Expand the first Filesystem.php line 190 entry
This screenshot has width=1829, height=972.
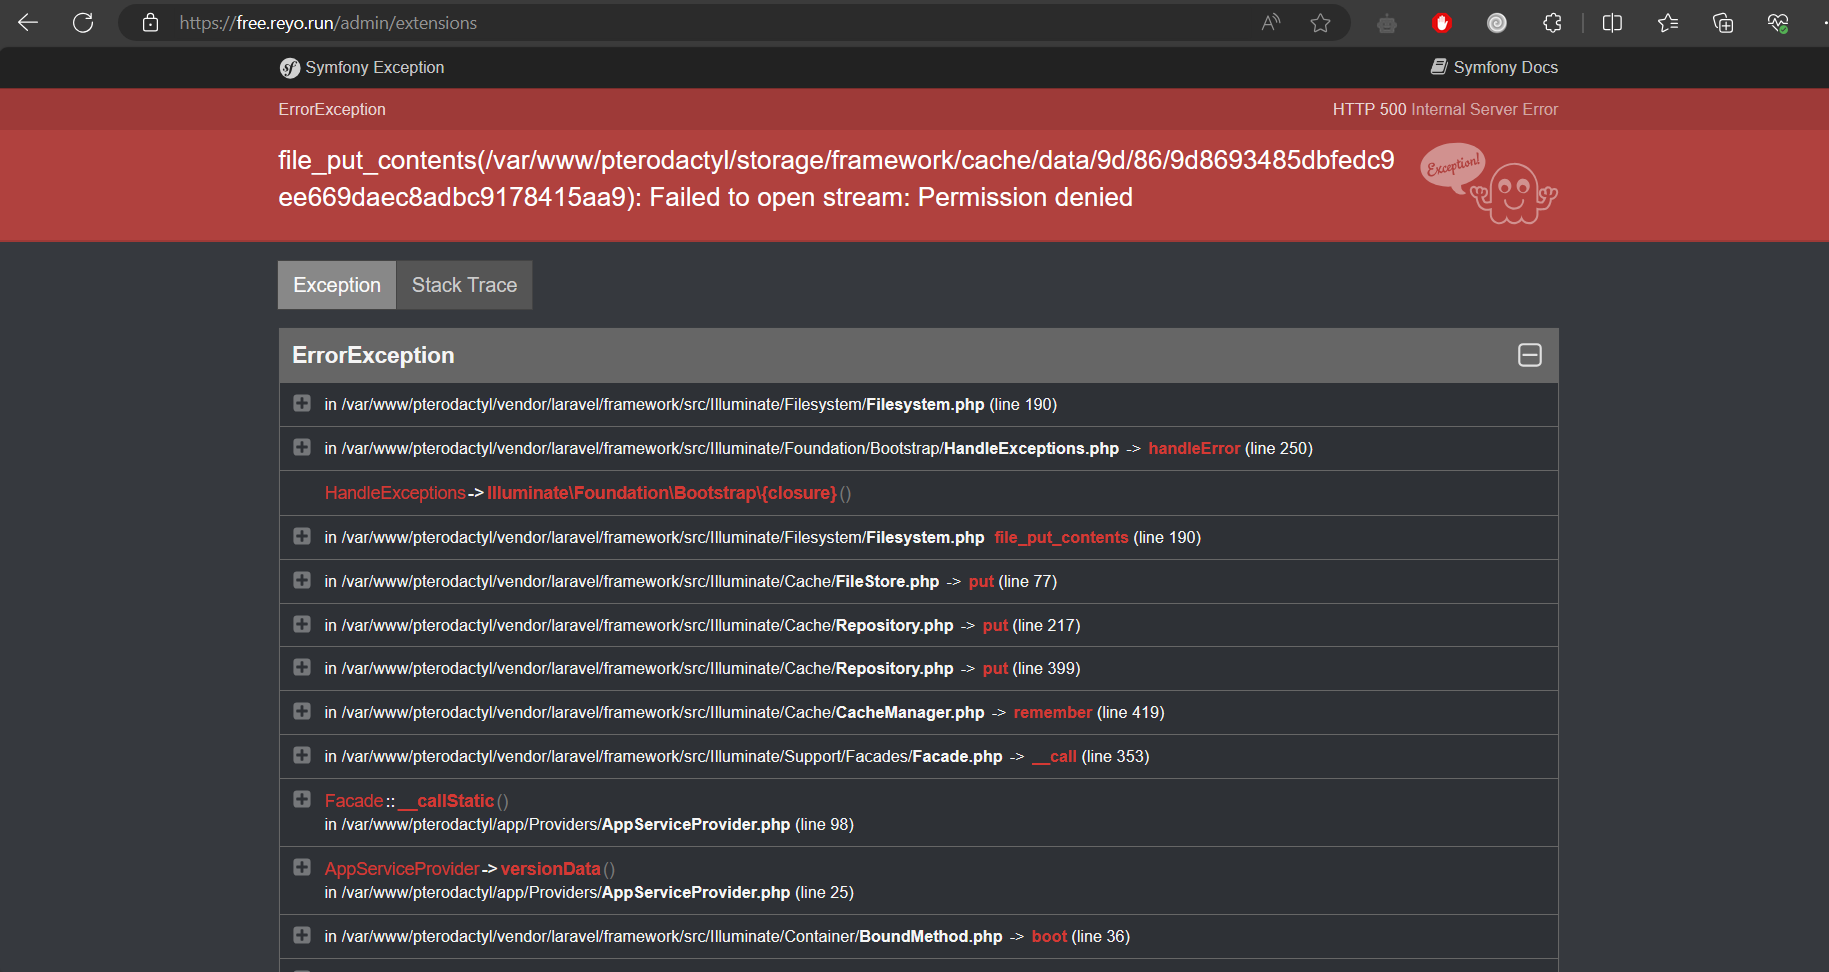click(301, 403)
